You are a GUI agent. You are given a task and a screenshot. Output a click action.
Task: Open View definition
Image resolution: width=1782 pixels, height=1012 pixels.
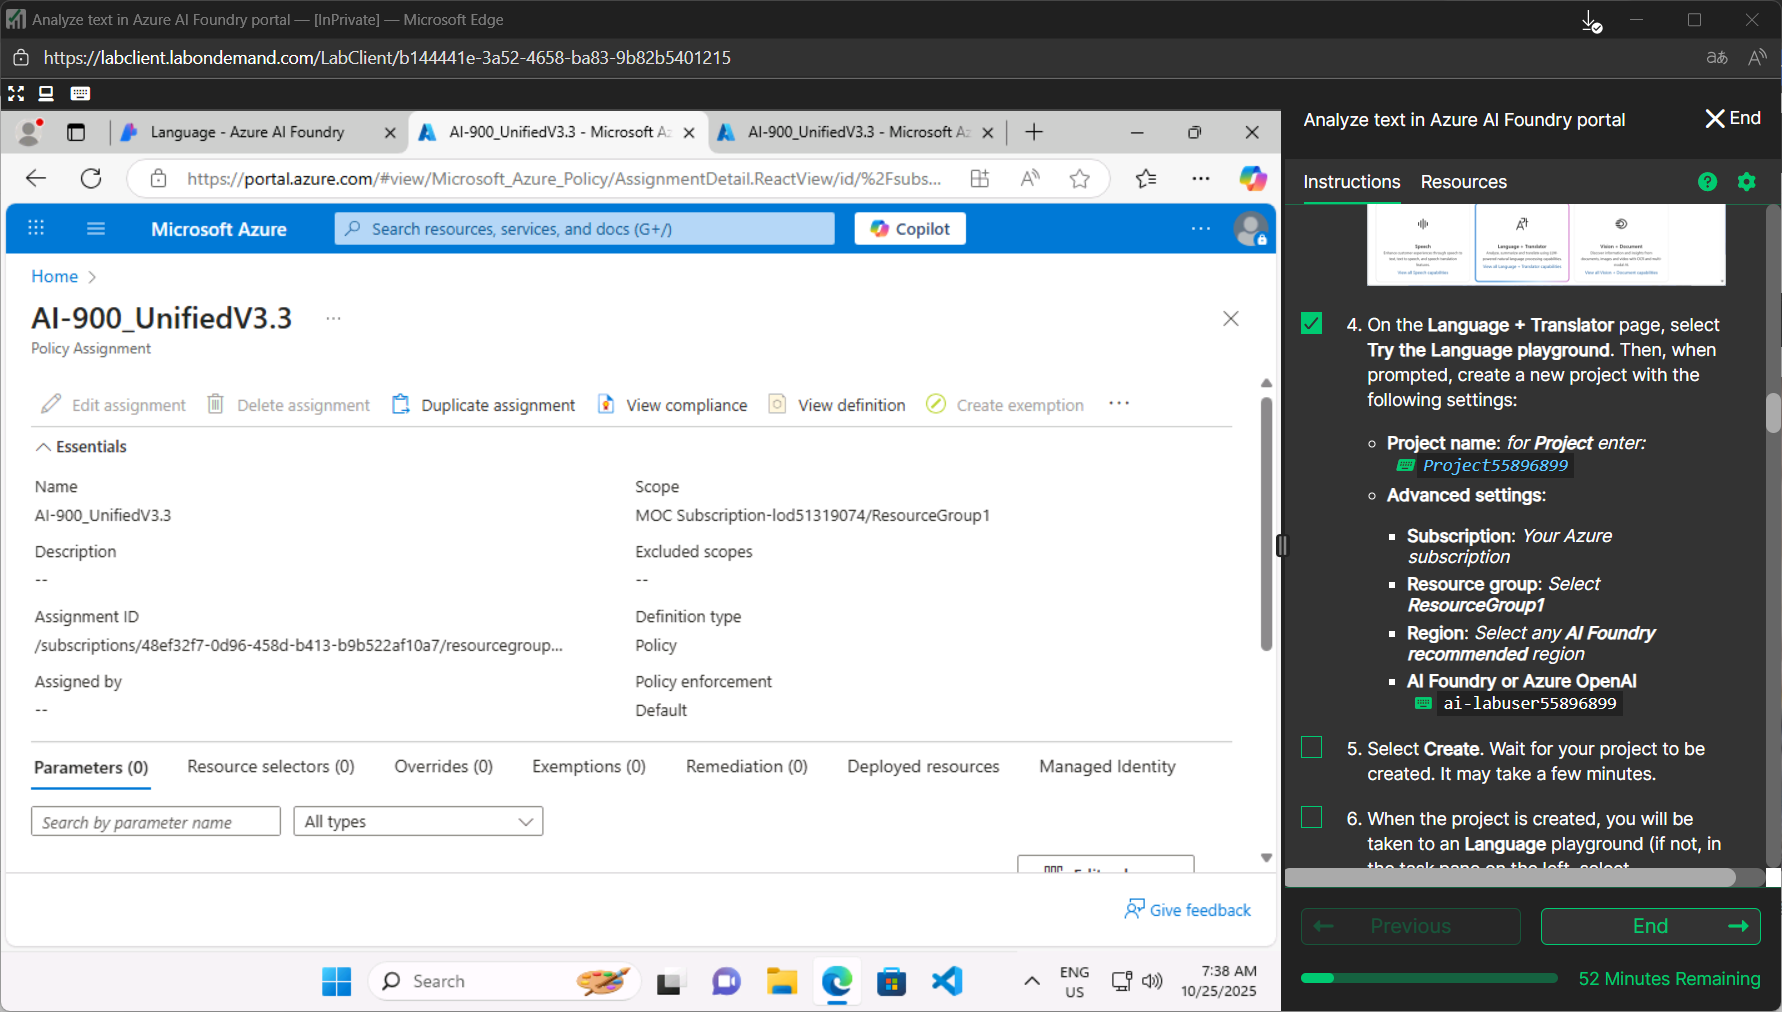[837, 405]
